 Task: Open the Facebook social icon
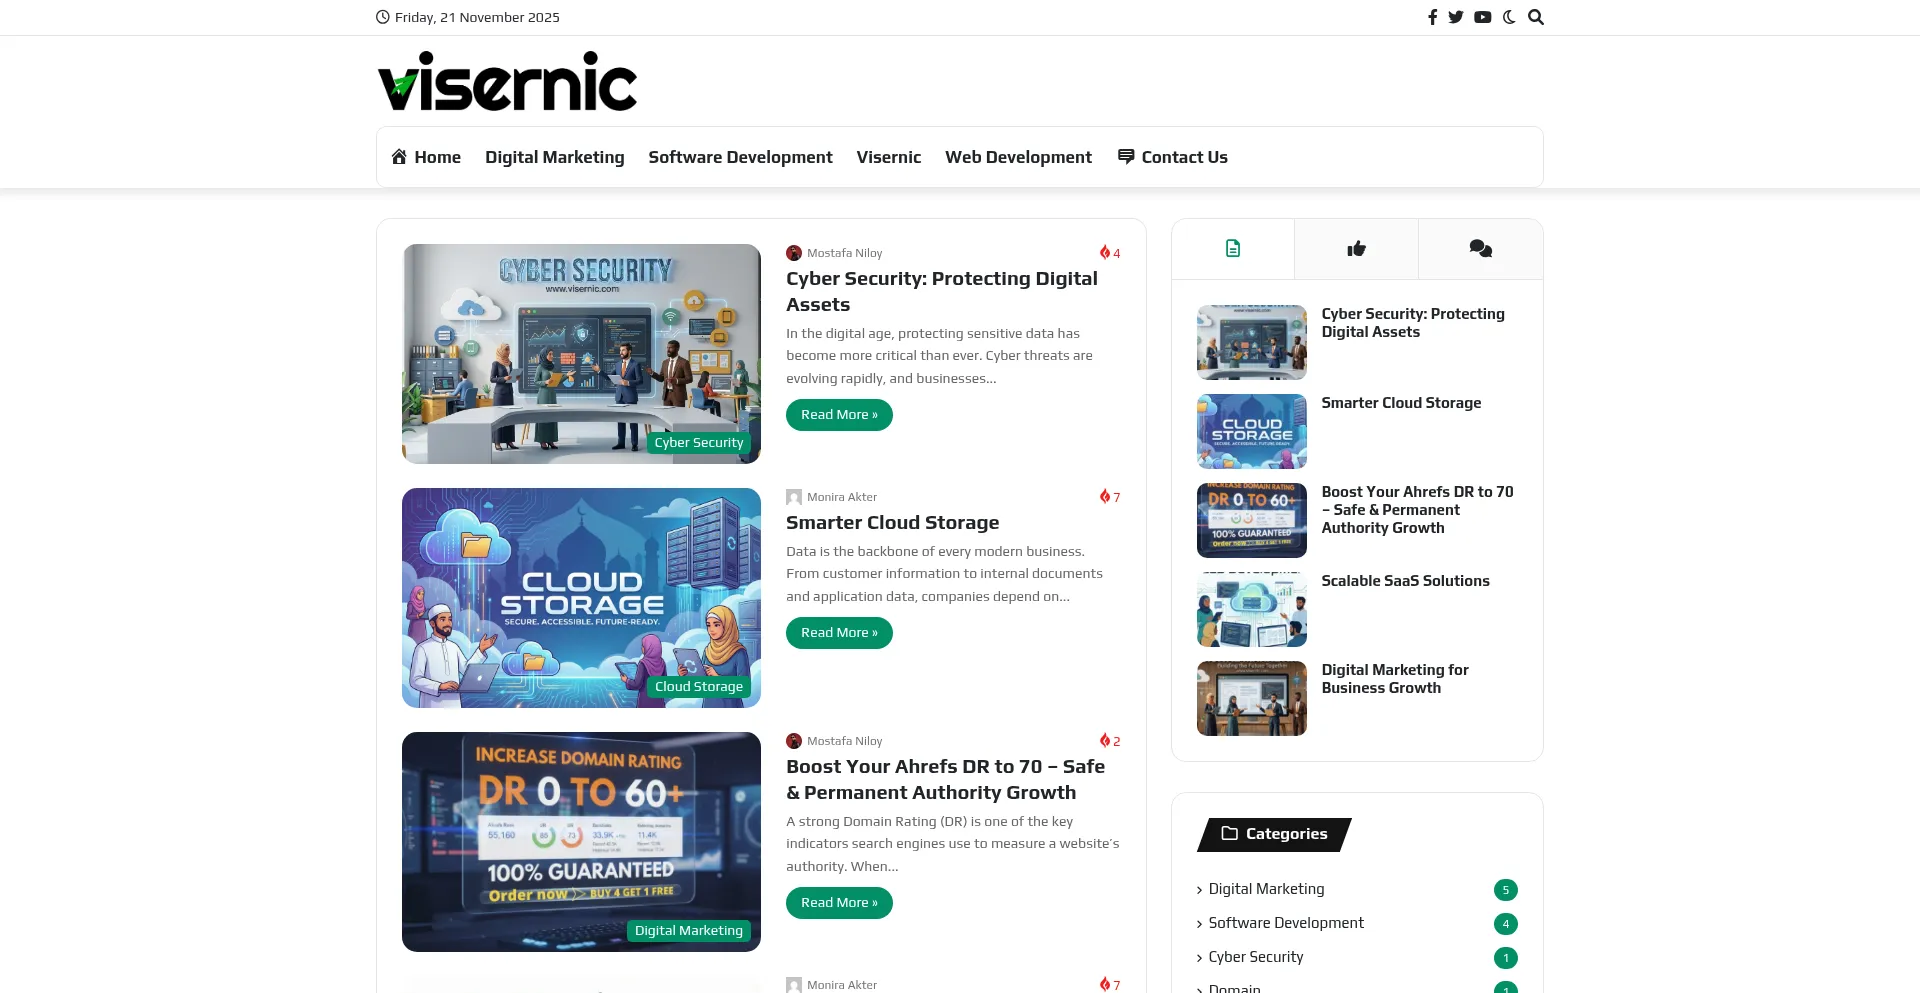[1432, 17]
